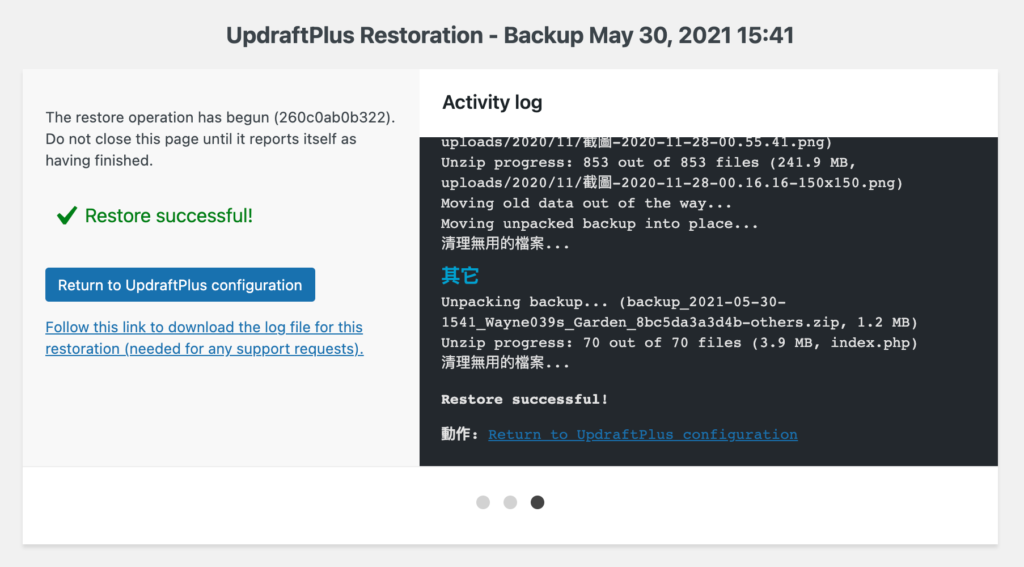
Task: Click the restore operation has begun message
Action: [220, 138]
